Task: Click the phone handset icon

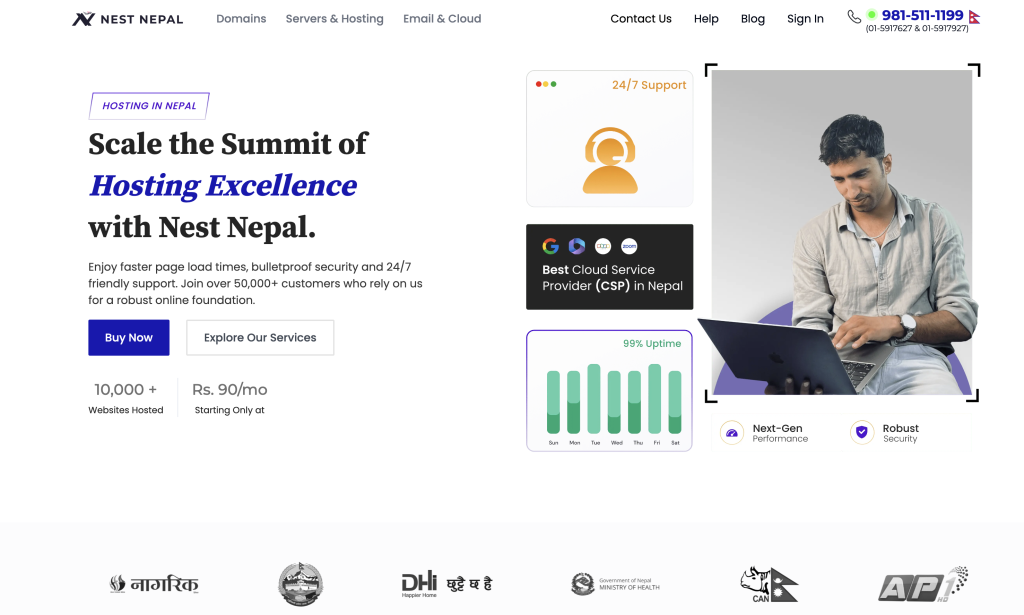Action: pyautogui.click(x=853, y=16)
